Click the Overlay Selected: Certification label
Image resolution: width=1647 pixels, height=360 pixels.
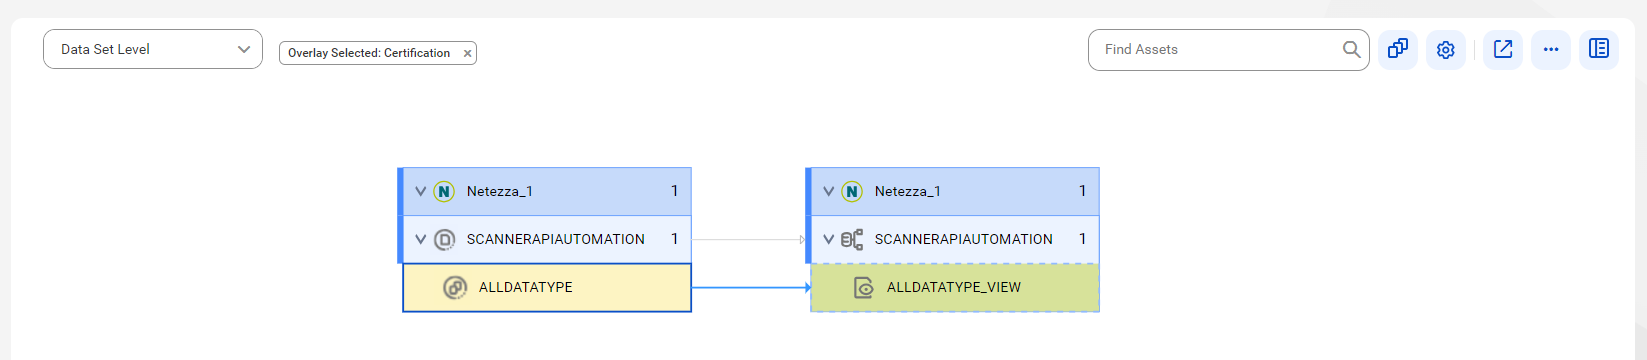369,53
